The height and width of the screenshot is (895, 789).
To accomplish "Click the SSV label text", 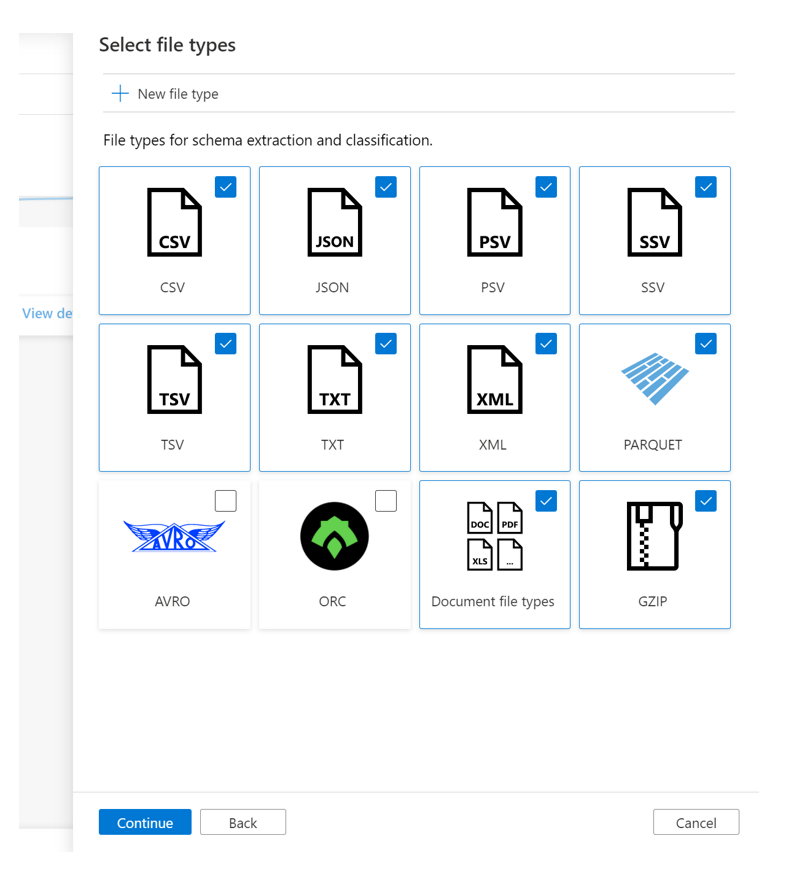I will pos(653,288).
